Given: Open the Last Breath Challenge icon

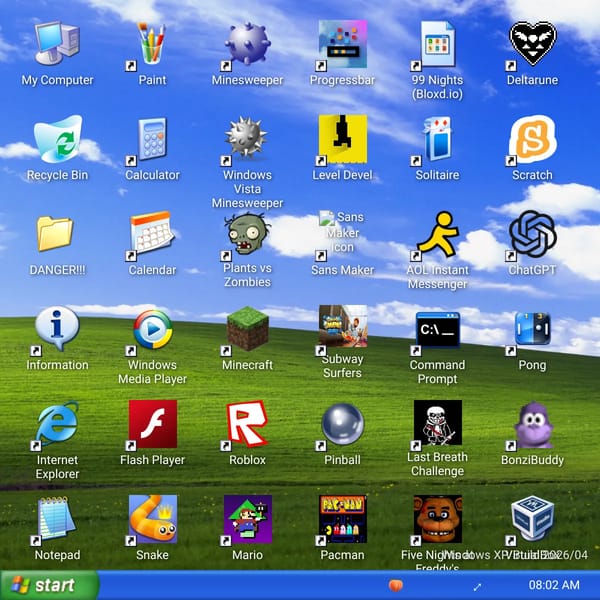Looking at the screenshot, I should click(x=437, y=422).
